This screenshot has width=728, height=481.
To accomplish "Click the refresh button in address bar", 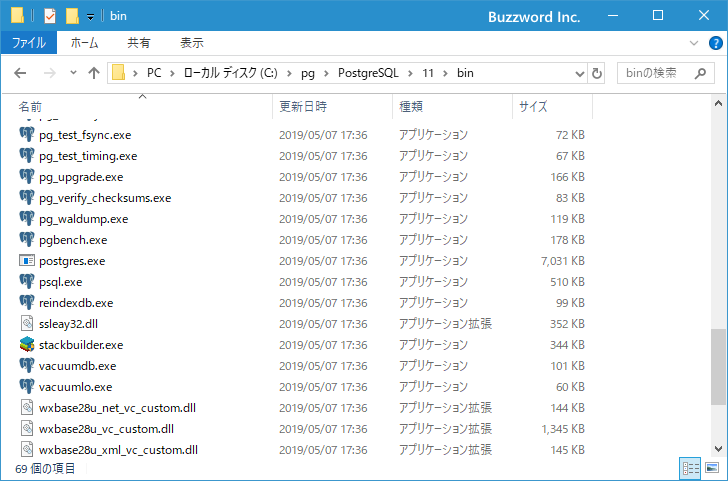I will click(x=597, y=73).
